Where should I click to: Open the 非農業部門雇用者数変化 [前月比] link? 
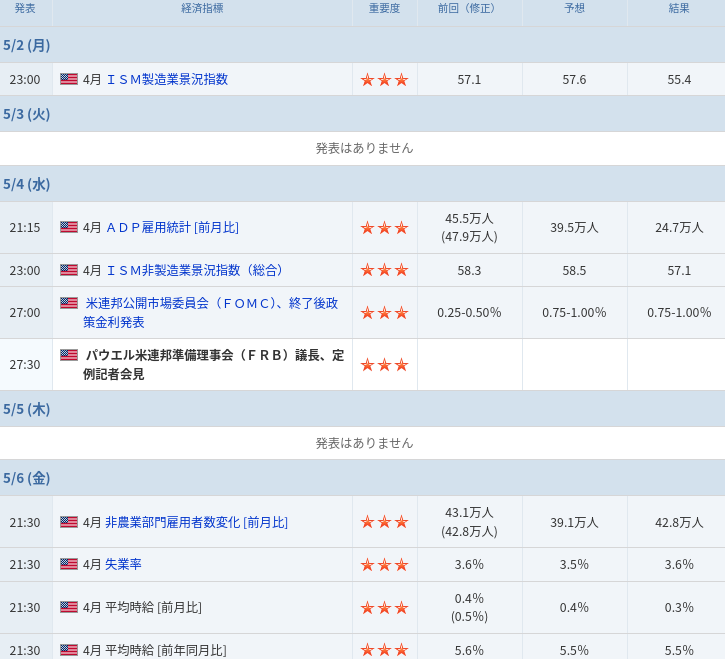tap(197, 523)
